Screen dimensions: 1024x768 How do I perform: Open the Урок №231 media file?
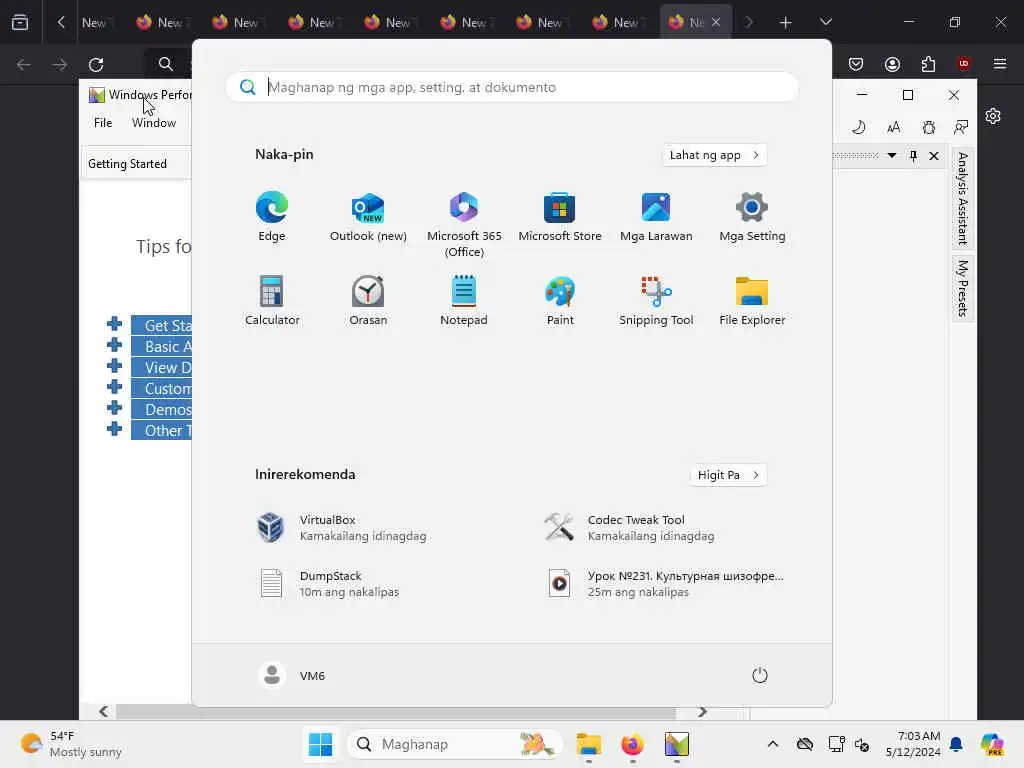tap(663, 583)
